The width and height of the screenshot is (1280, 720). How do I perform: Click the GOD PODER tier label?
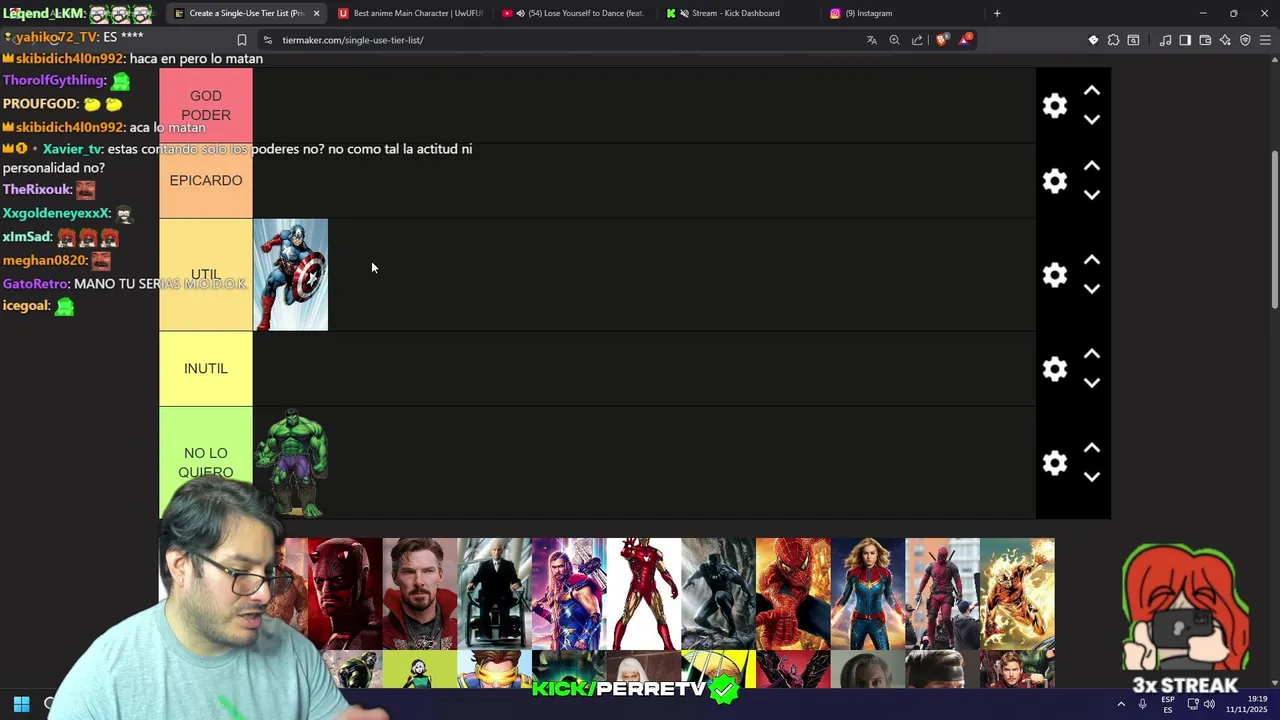tap(206, 106)
